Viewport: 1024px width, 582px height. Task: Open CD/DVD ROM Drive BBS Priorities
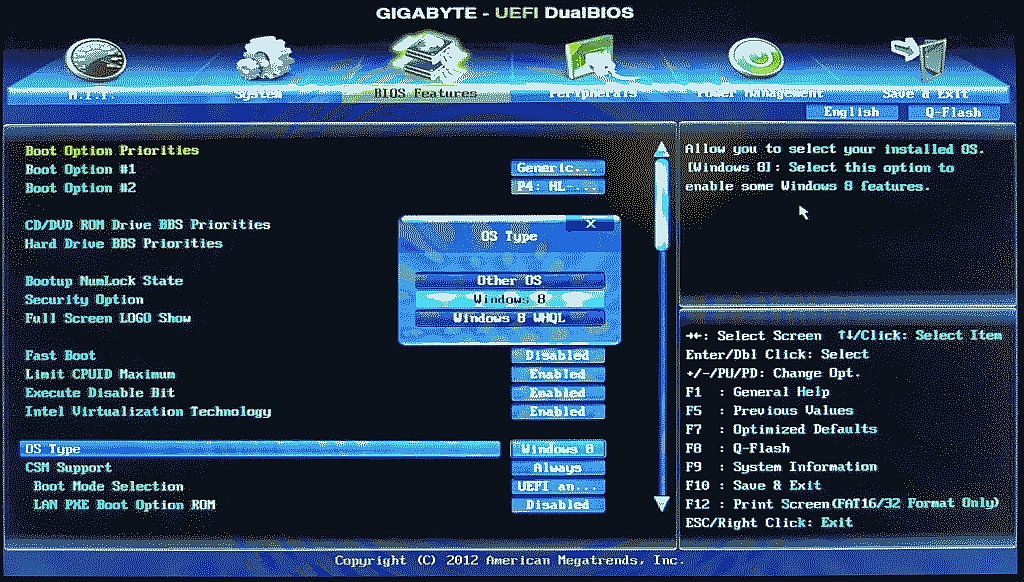coord(148,225)
